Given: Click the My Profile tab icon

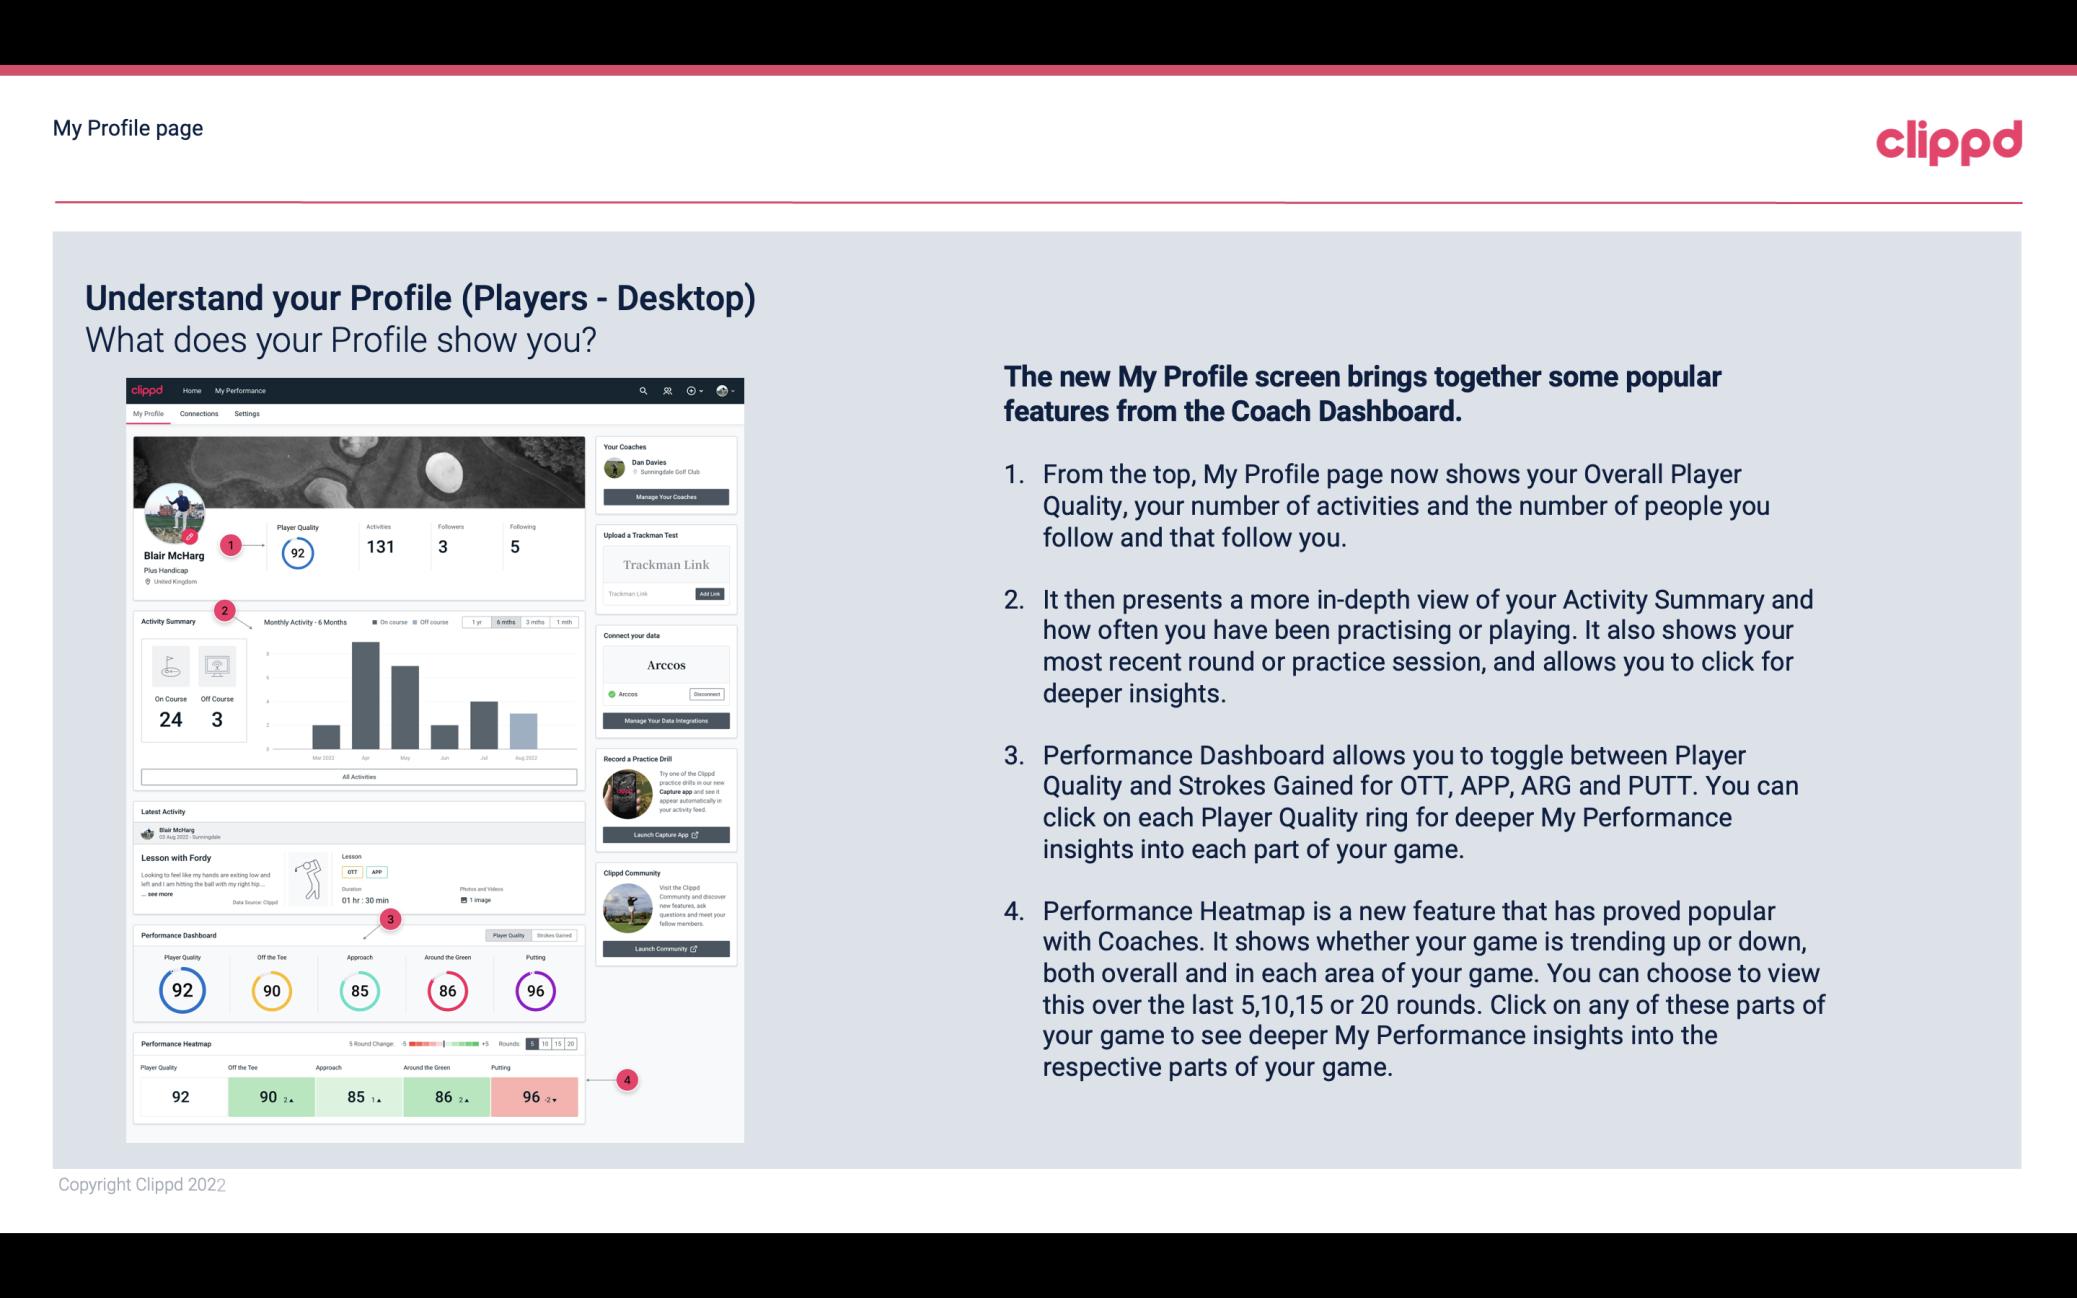Looking at the screenshot, I should pyautogui.click(x=148, y=413).
